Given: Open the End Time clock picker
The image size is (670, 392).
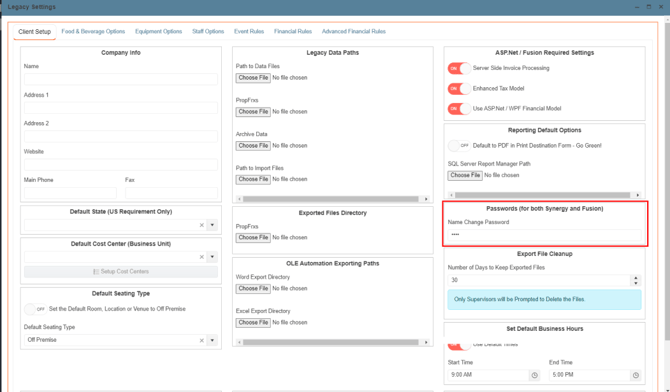Looking at the screenshot, I should coord(636,375).
